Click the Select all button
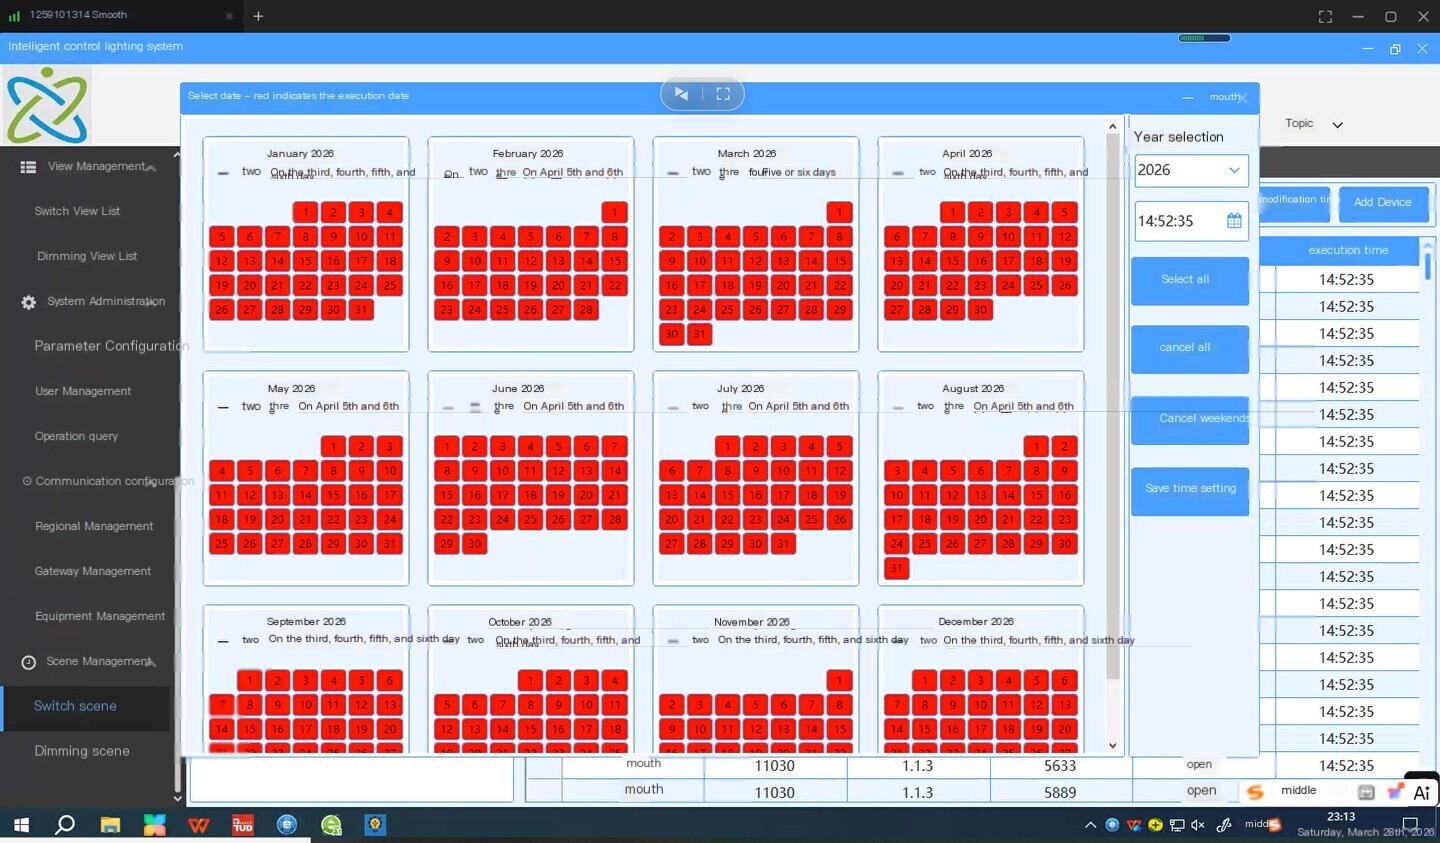This screenshot has width=1440, height=843. point(1190,281)
